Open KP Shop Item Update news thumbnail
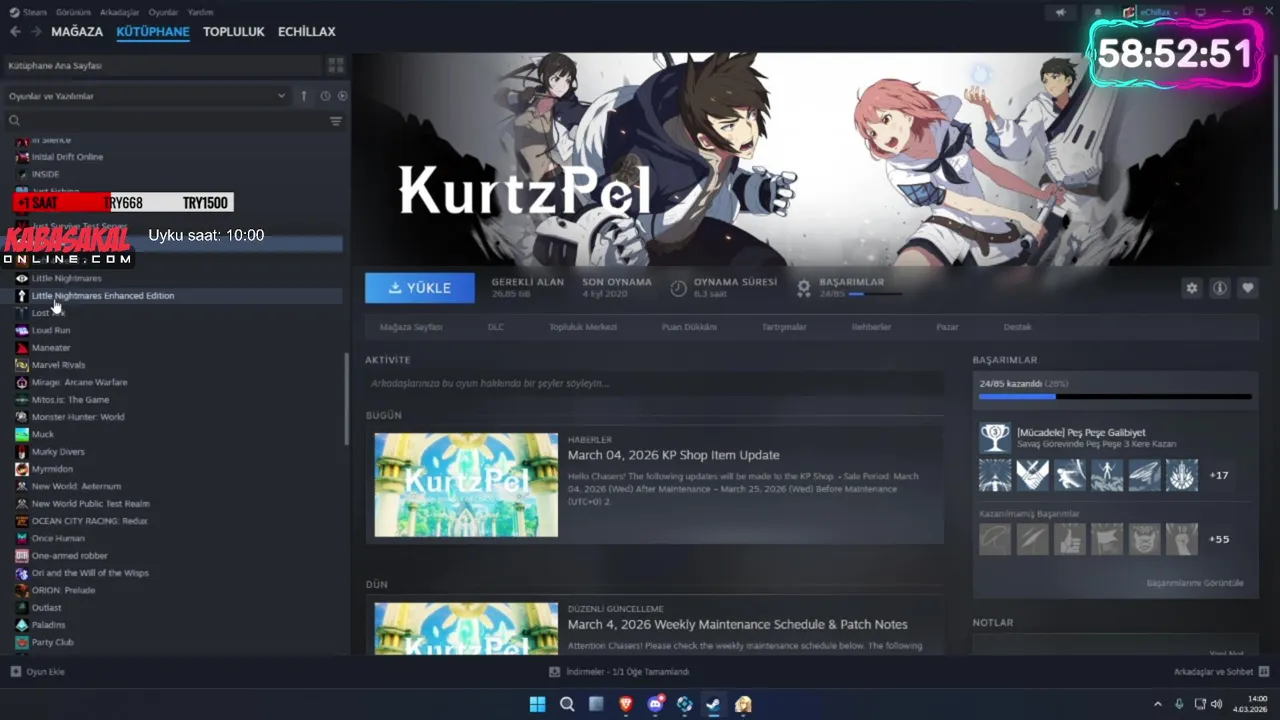 pyautogui.click(x=466, y=485)
